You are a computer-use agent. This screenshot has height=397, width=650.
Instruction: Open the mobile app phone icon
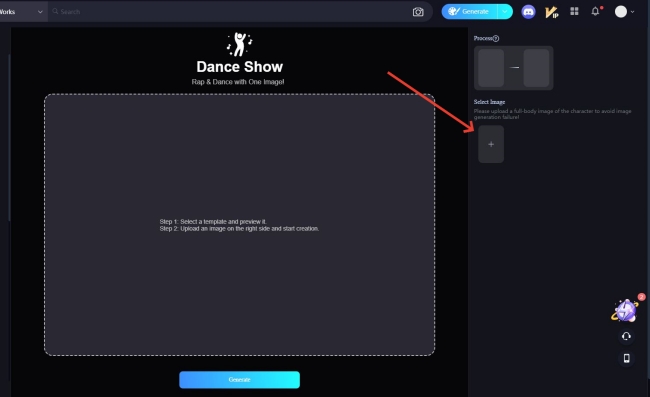coord(626,358)
